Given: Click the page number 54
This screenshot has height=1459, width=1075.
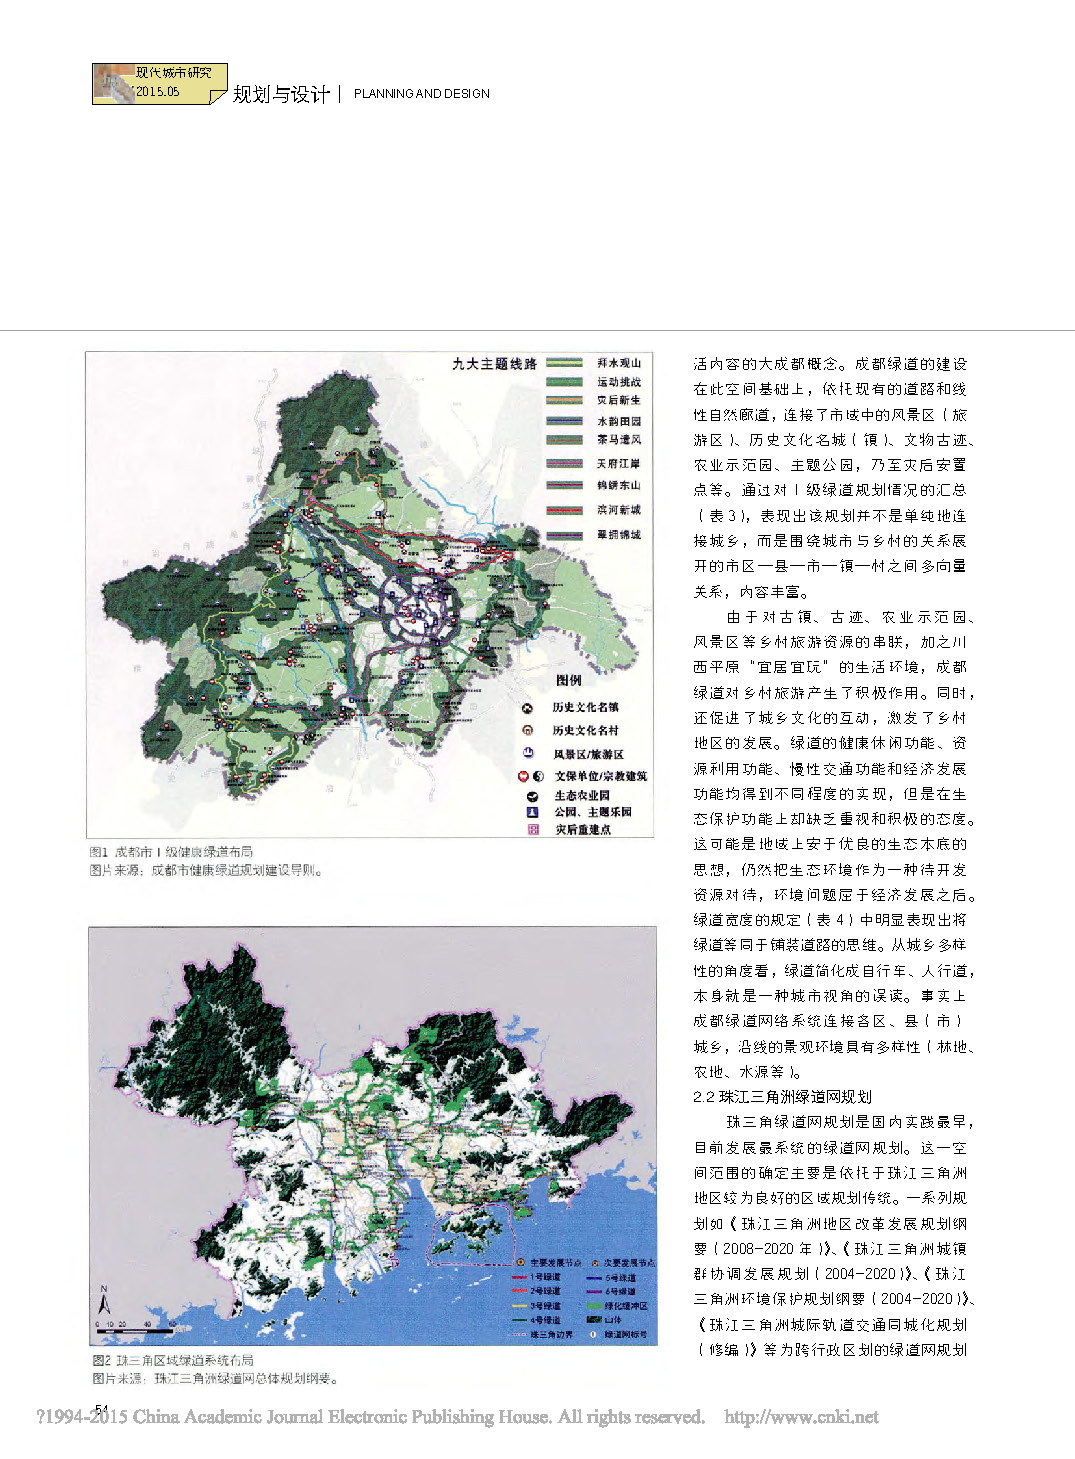Looking at the screenshot, I should [100, 1410].
